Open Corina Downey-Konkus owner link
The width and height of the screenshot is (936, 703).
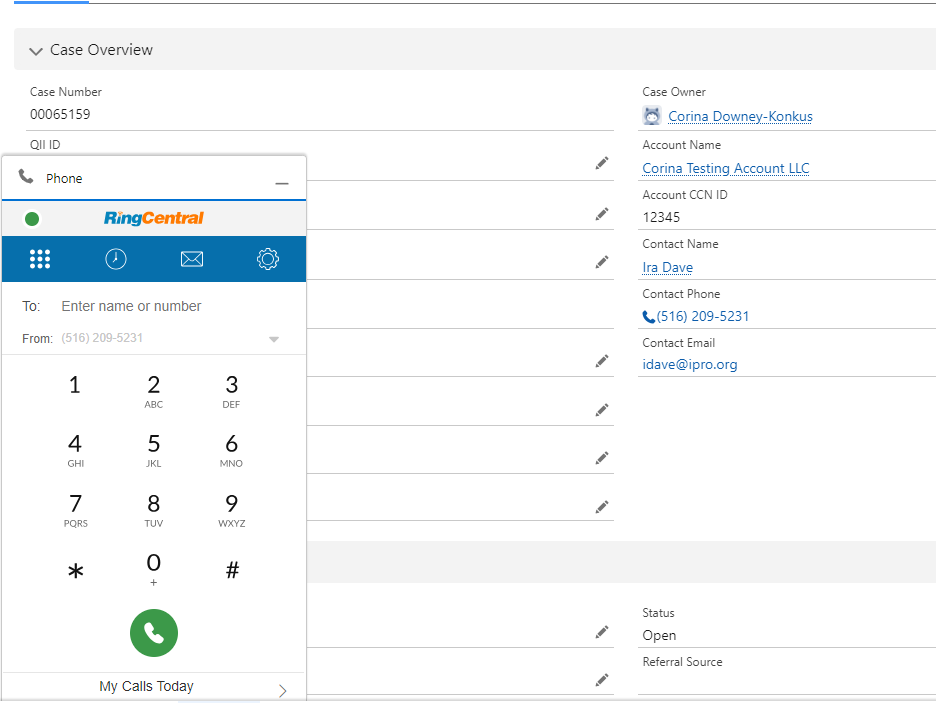(x=740, y=116)
